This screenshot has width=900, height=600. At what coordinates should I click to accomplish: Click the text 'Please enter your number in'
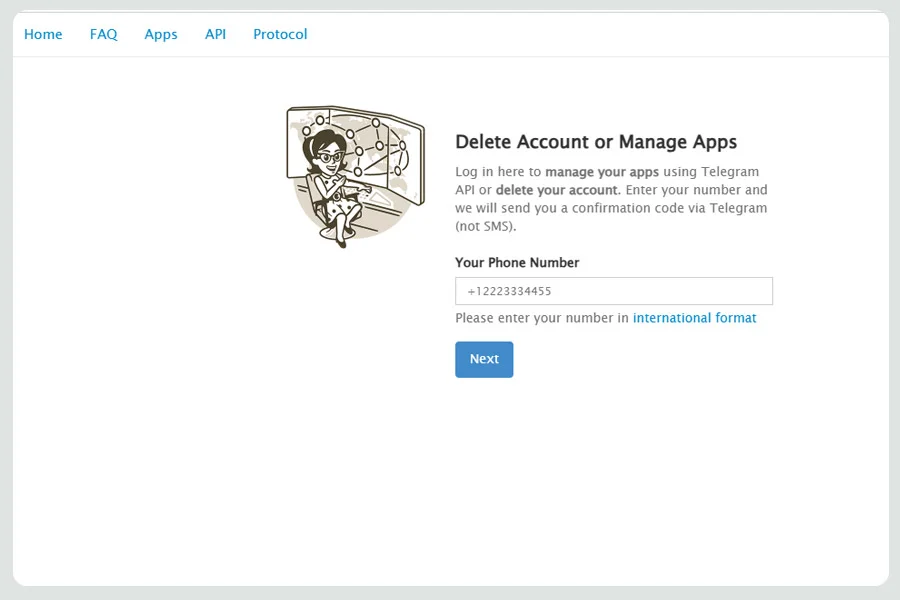click(542, 318)
